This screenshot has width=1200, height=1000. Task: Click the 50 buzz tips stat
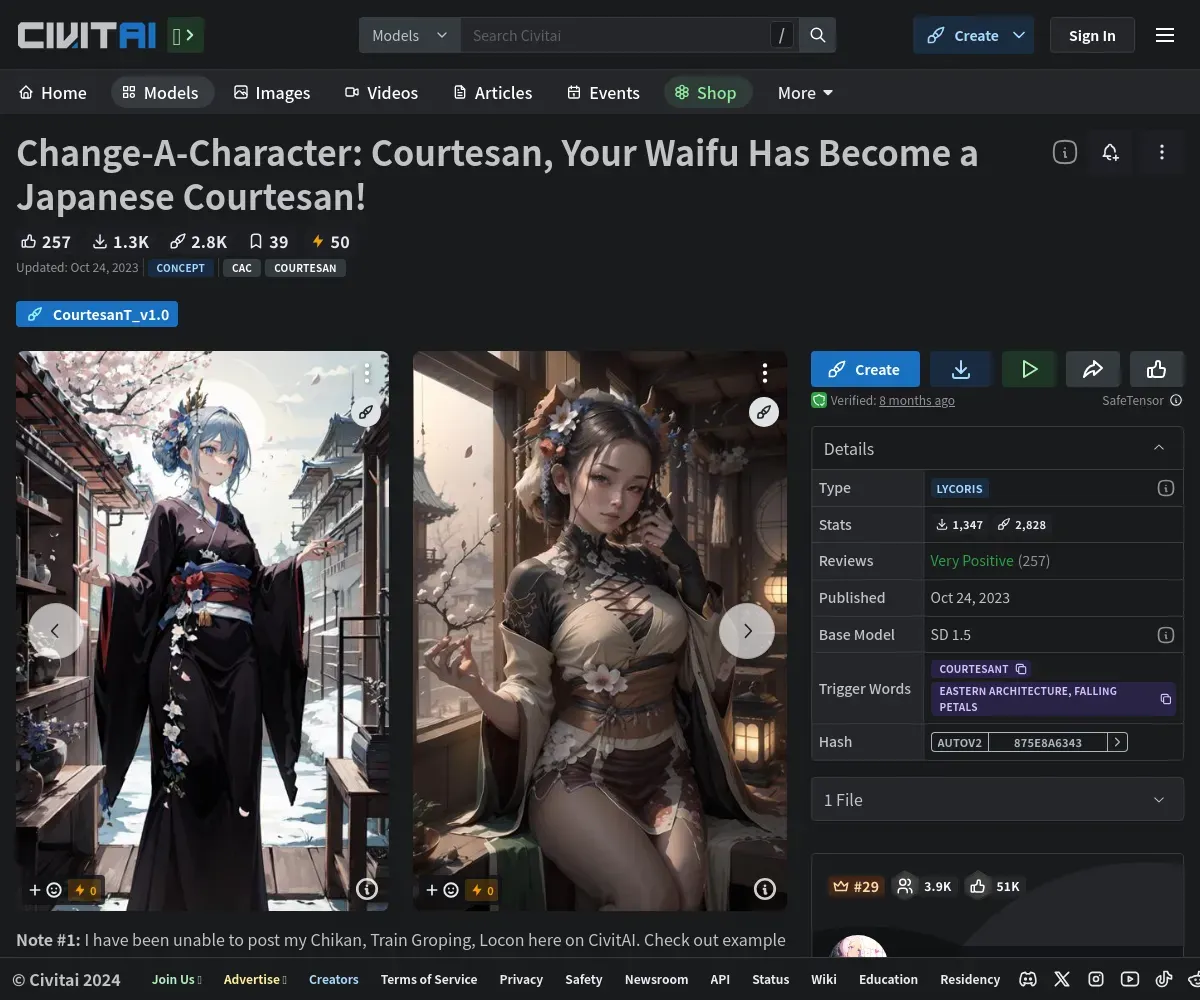tap(330, 242)
